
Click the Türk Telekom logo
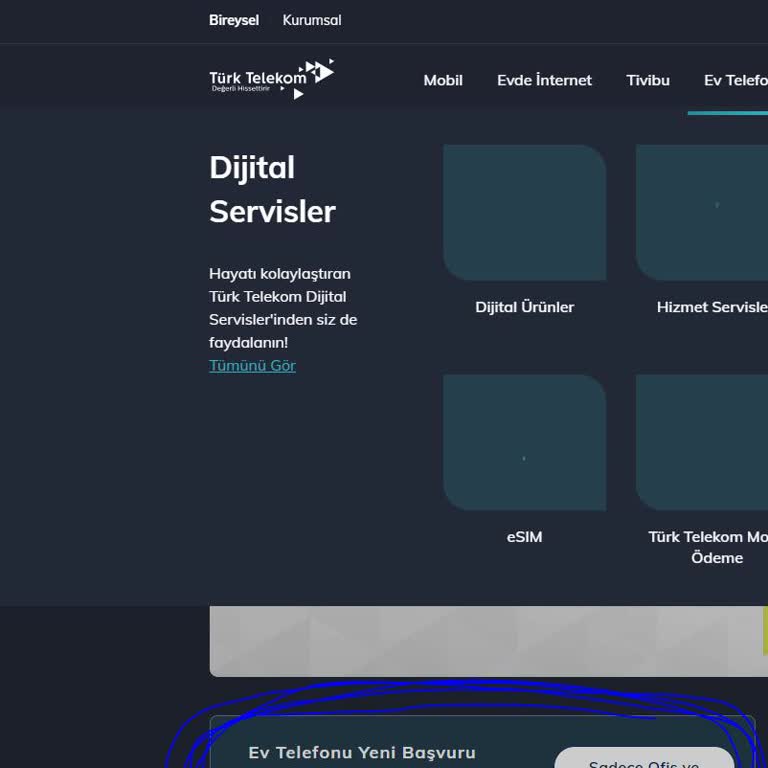(270, 79)
